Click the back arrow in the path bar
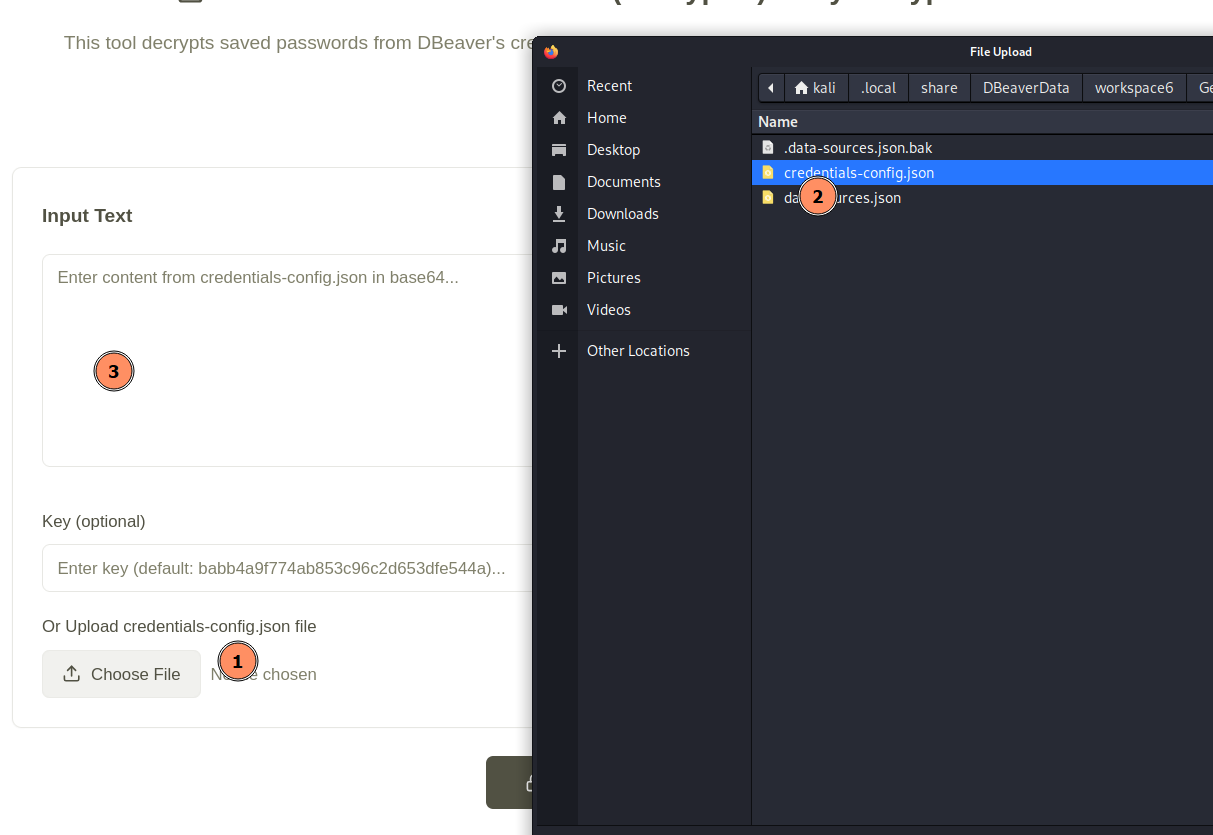Screen dimensions: 1213x835 770,87
